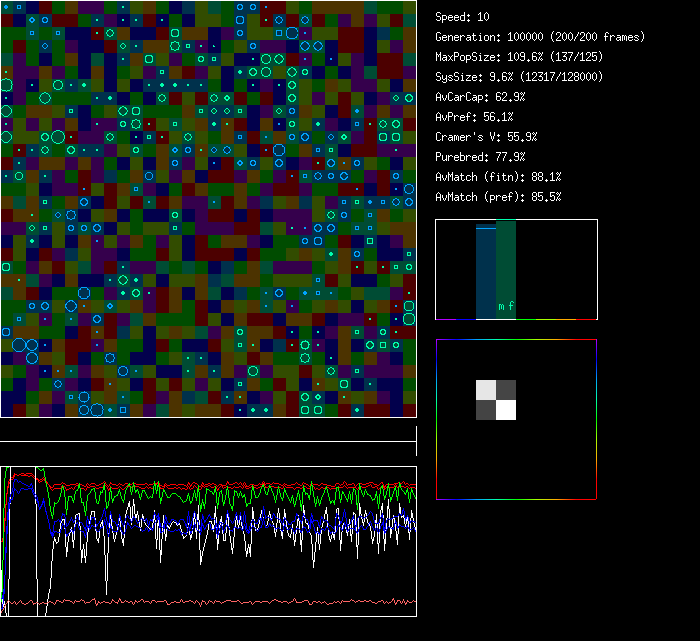
Task: Click the 'm' male histogram label
Action: [x=501, y=307]
